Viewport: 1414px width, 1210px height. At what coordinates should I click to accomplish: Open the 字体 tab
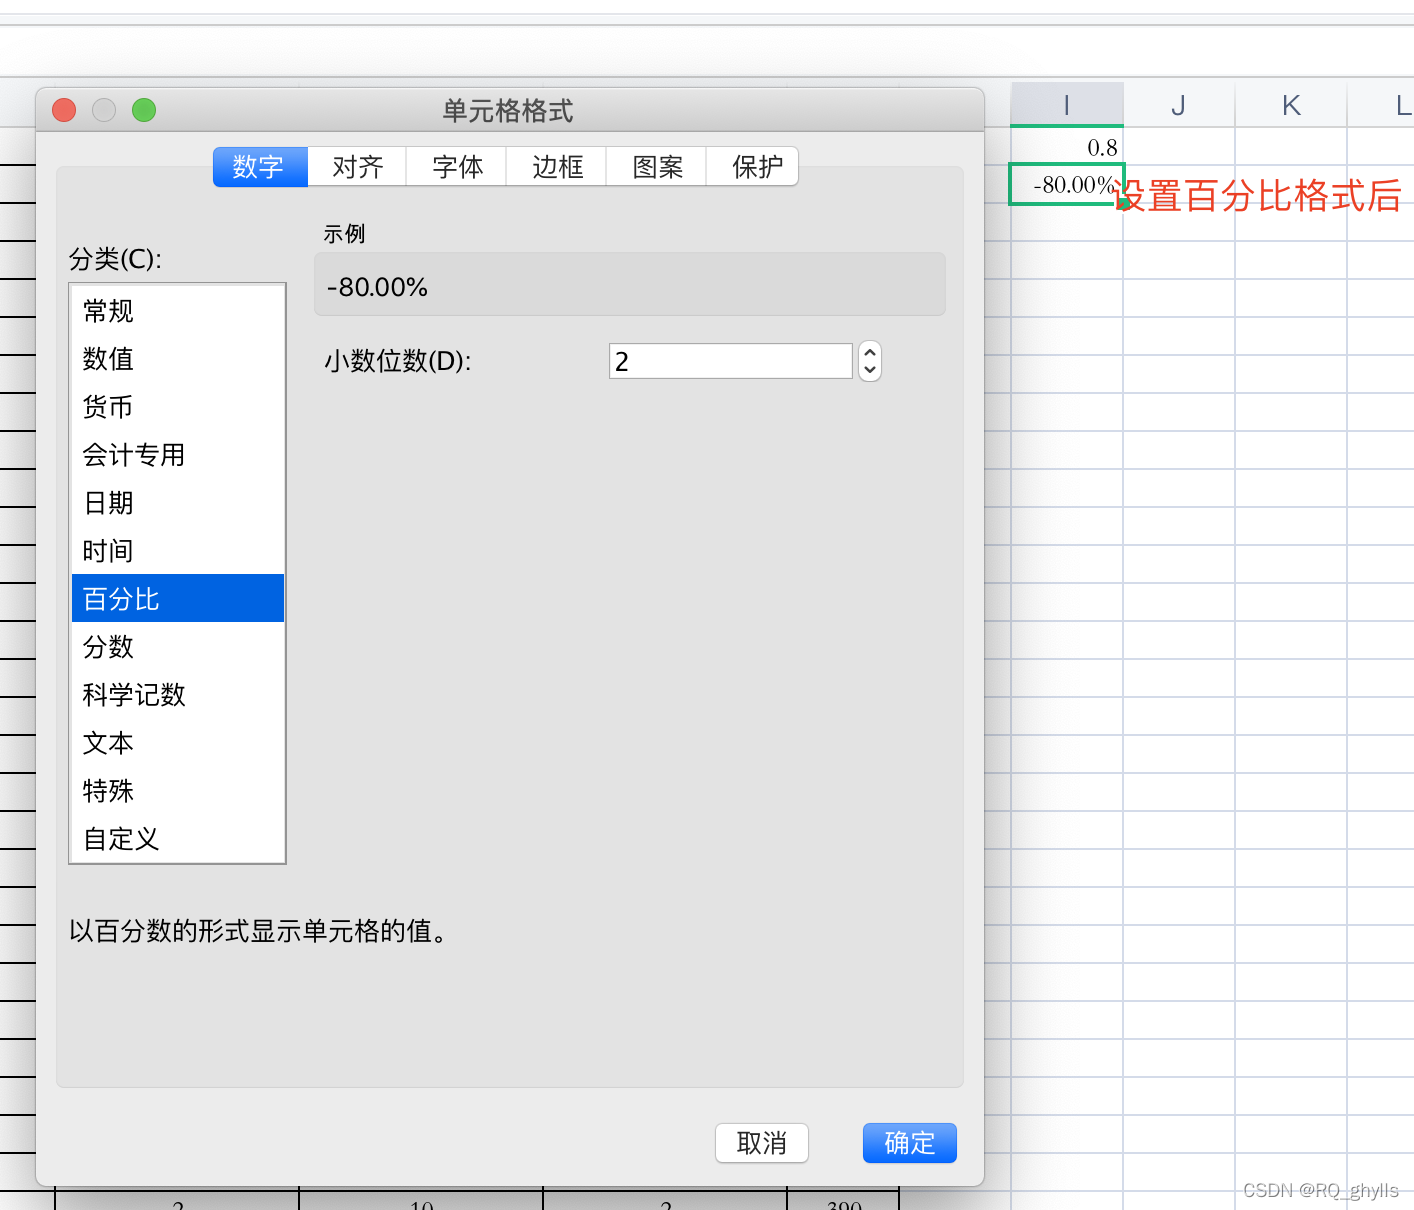[x=456, y=167]
